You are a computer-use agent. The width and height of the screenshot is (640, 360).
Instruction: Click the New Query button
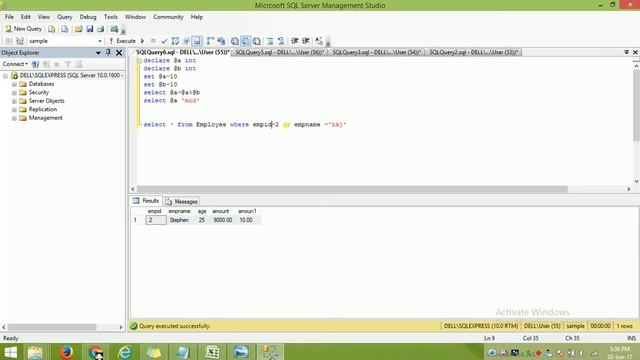point(23,29)
